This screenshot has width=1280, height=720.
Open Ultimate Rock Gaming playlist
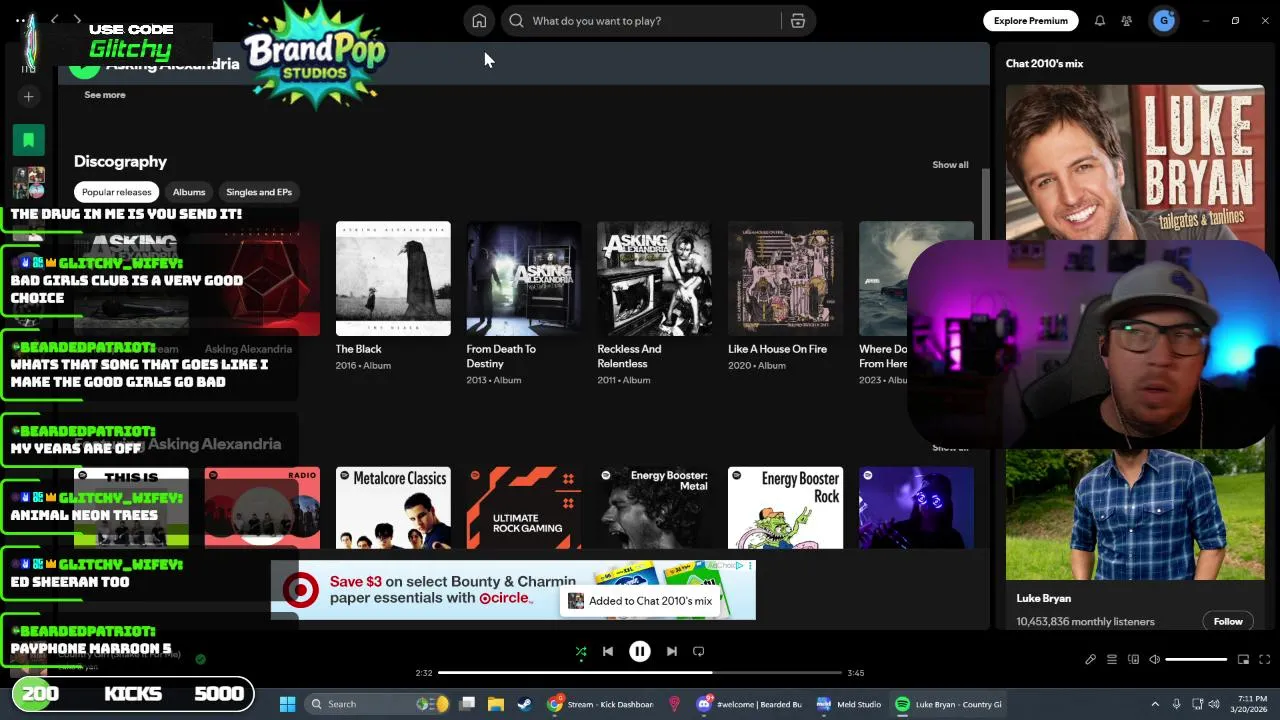[524, 508]
